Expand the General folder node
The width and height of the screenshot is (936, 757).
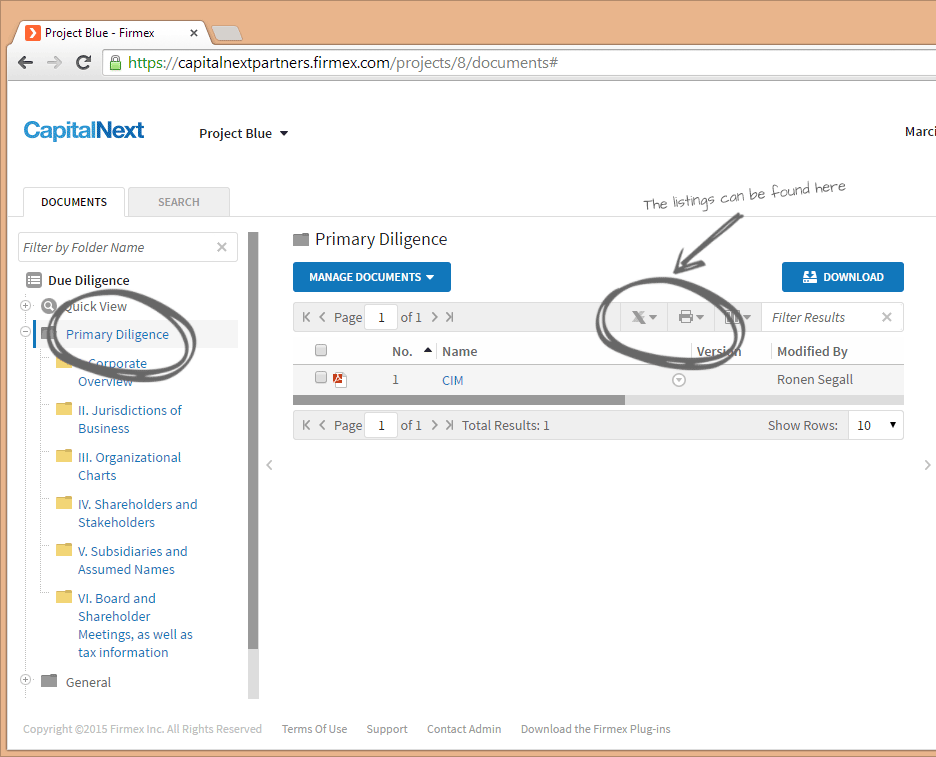[25, 679]
